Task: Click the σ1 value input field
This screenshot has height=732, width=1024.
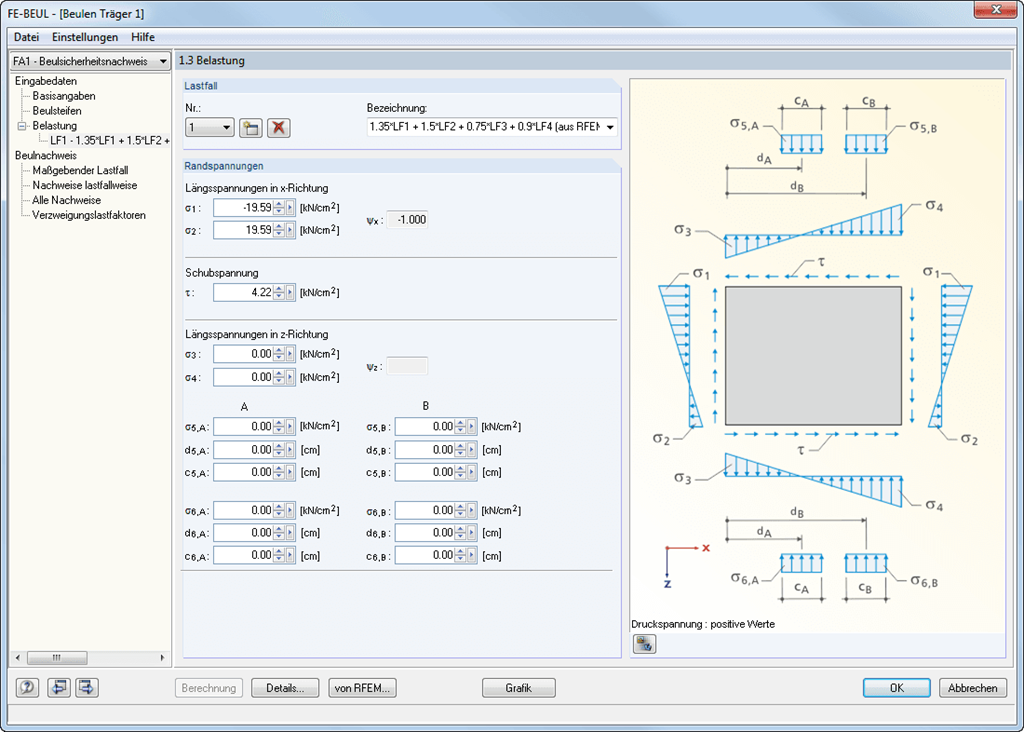Action: (x=243, y=208)
